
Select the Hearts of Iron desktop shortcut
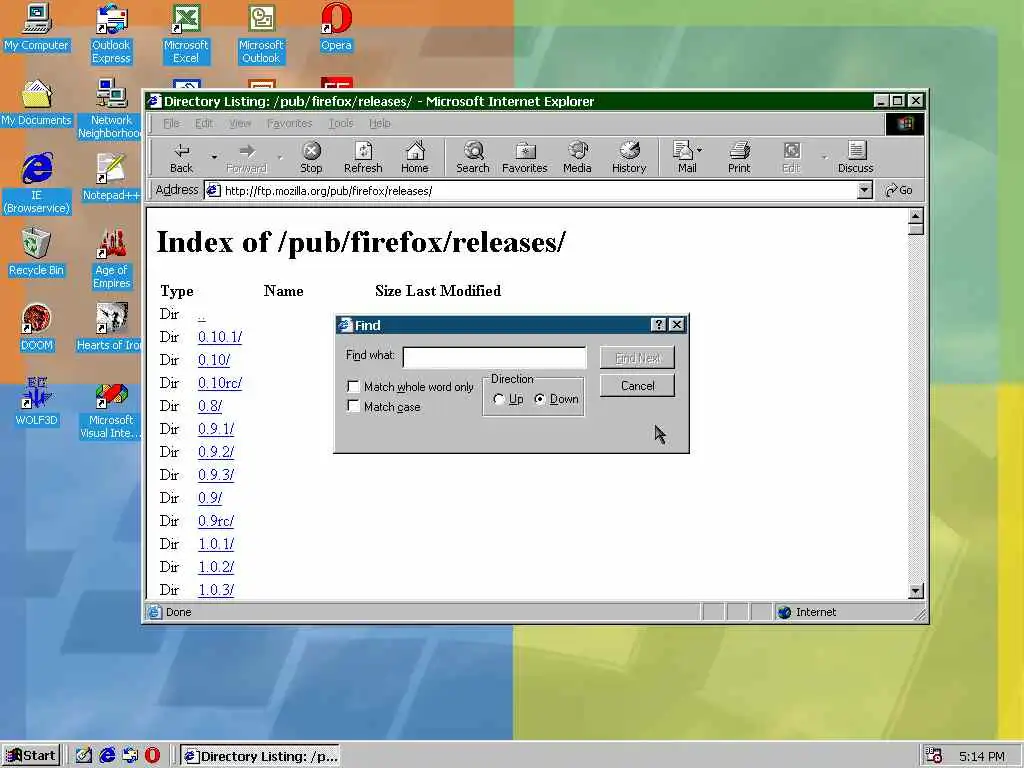109,328
